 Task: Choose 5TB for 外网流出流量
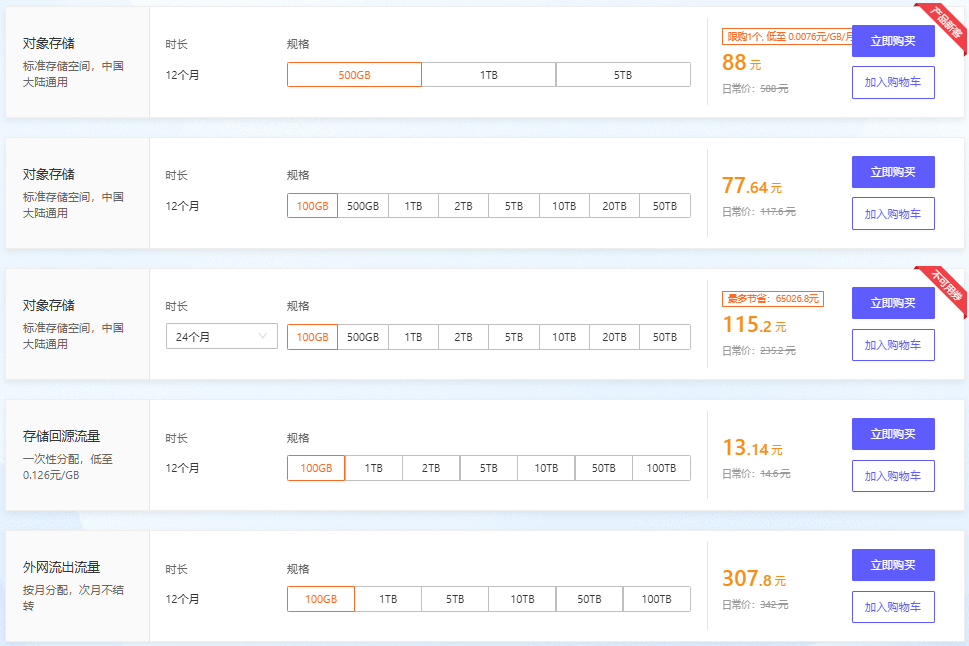pyautogui.click(x=455, y=599)
